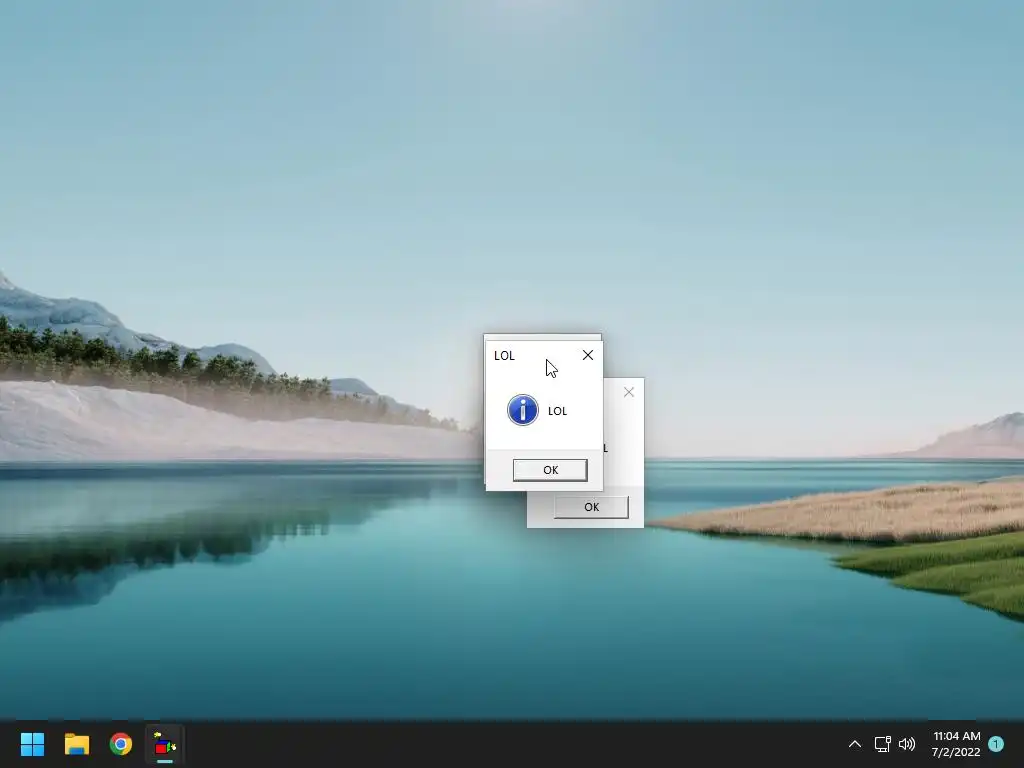Open the Windows Start menu
The width and height of the screenshot is (1024, 768).
[x=32, y=744]
